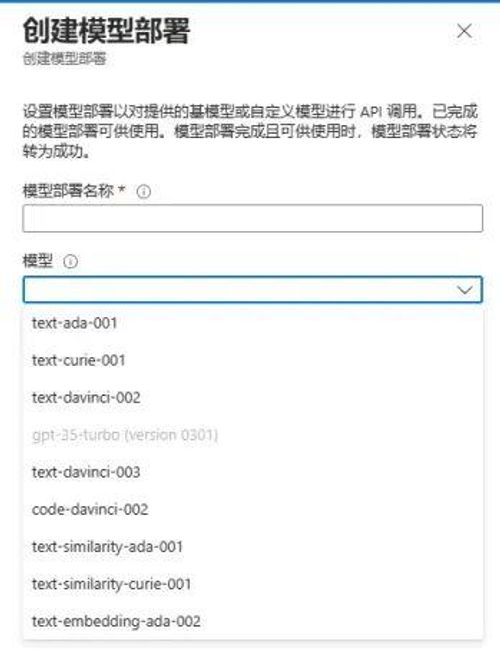500x650 pixels.
Task: Click the small grey 创建模型部署 subtitle
Action: tap(64, 58)
